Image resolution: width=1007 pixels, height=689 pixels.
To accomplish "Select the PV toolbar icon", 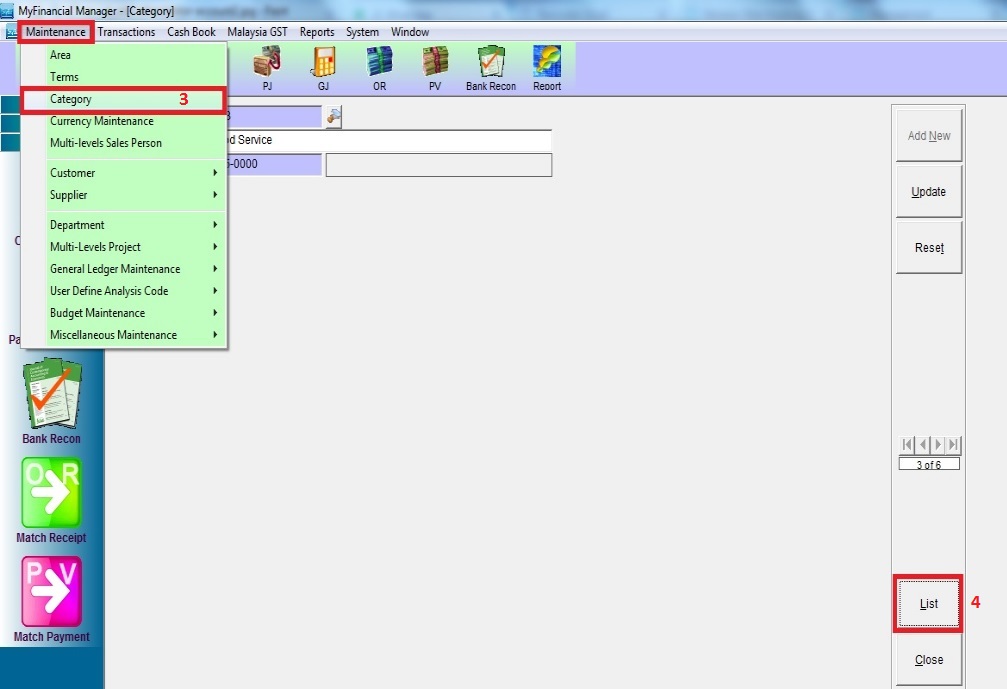I will tap(435, 66).
